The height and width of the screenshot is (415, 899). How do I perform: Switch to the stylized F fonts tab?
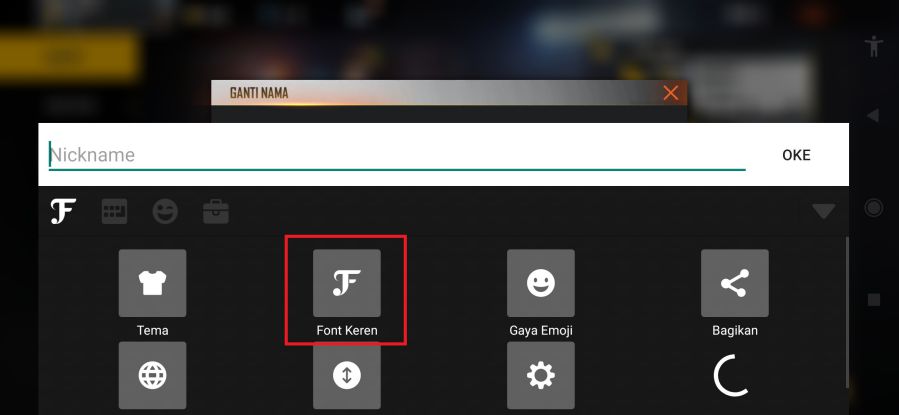(62, 212)
